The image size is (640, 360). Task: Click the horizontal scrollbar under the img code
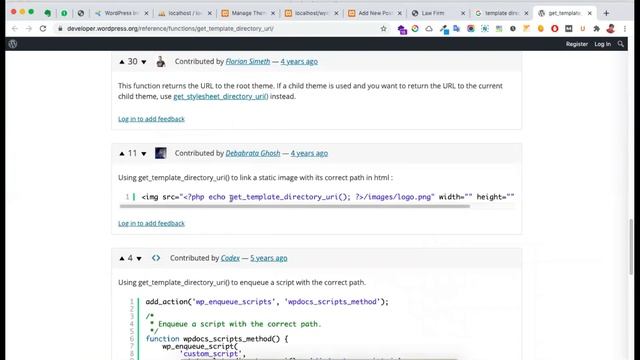point(295,206)
